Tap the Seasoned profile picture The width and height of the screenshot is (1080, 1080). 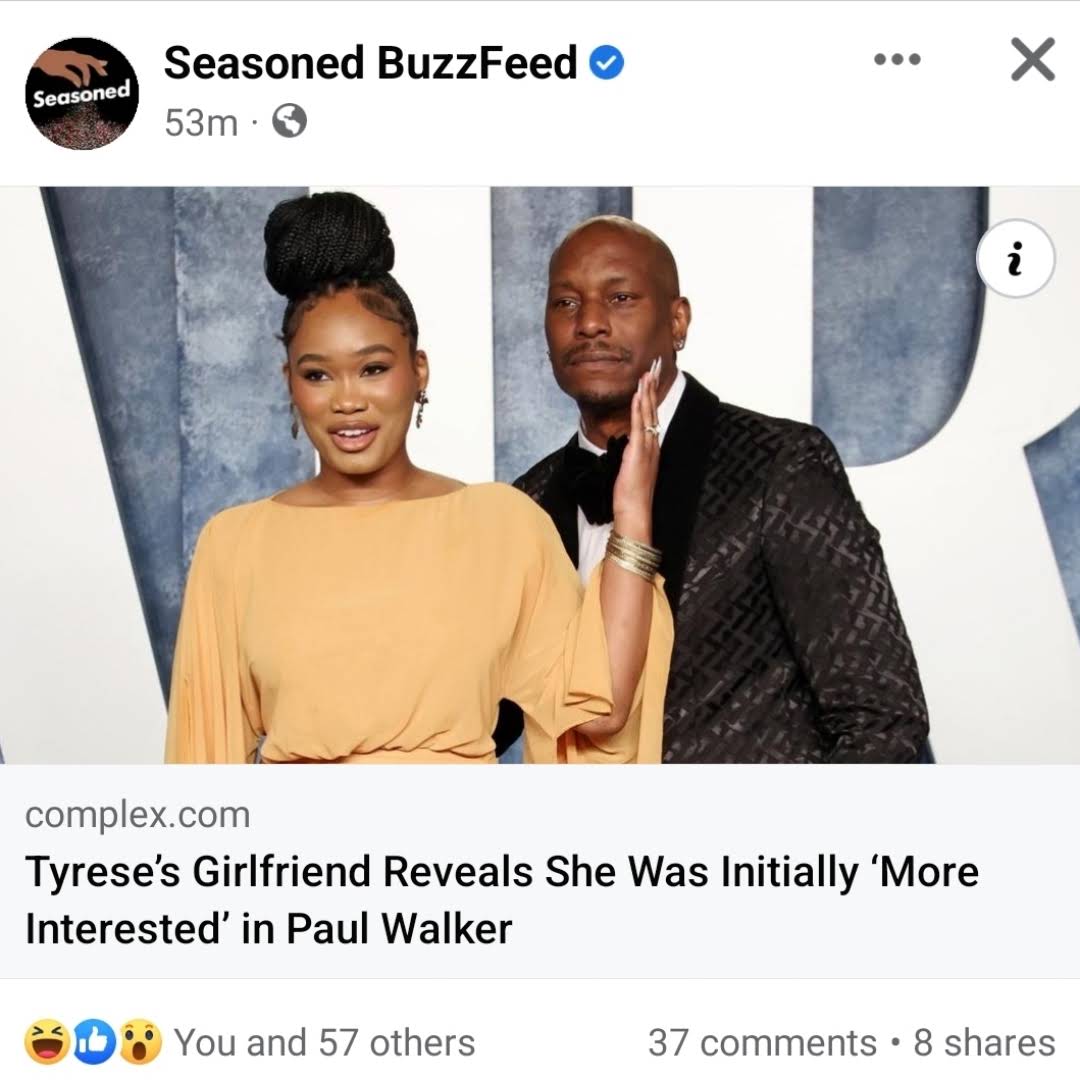82,93
